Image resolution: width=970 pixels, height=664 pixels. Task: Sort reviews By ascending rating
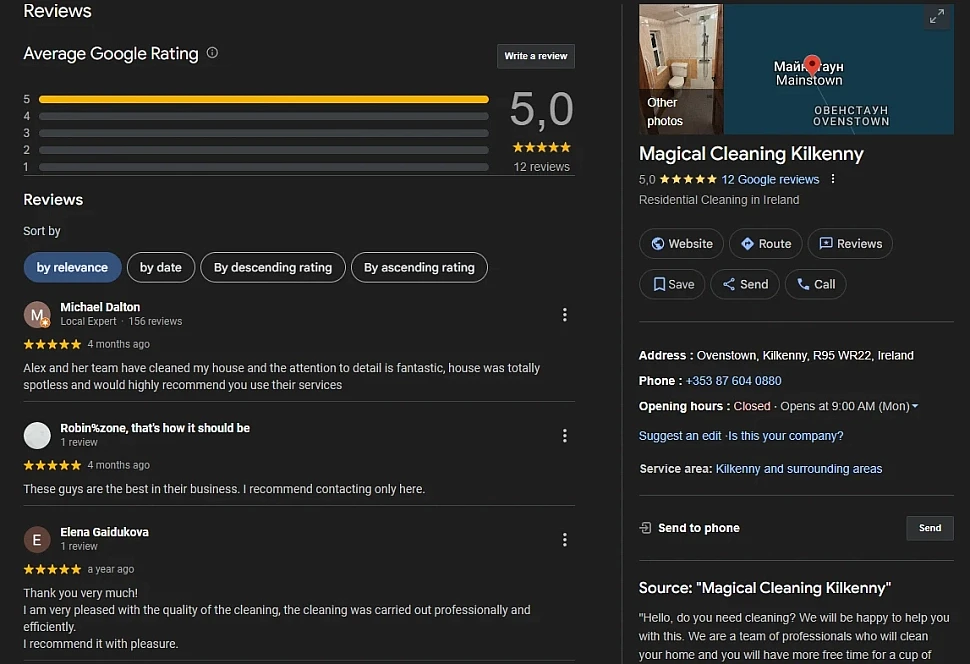click(419, 267)
